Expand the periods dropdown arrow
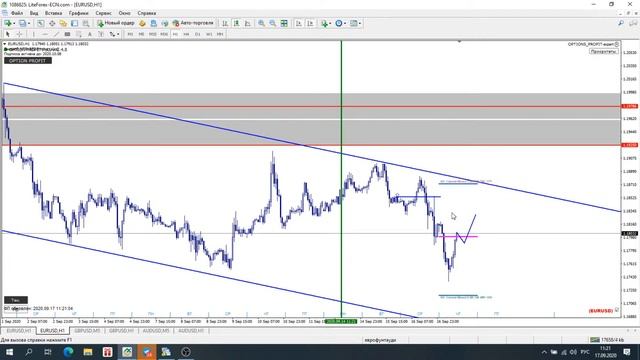 (x=345, y=23)
